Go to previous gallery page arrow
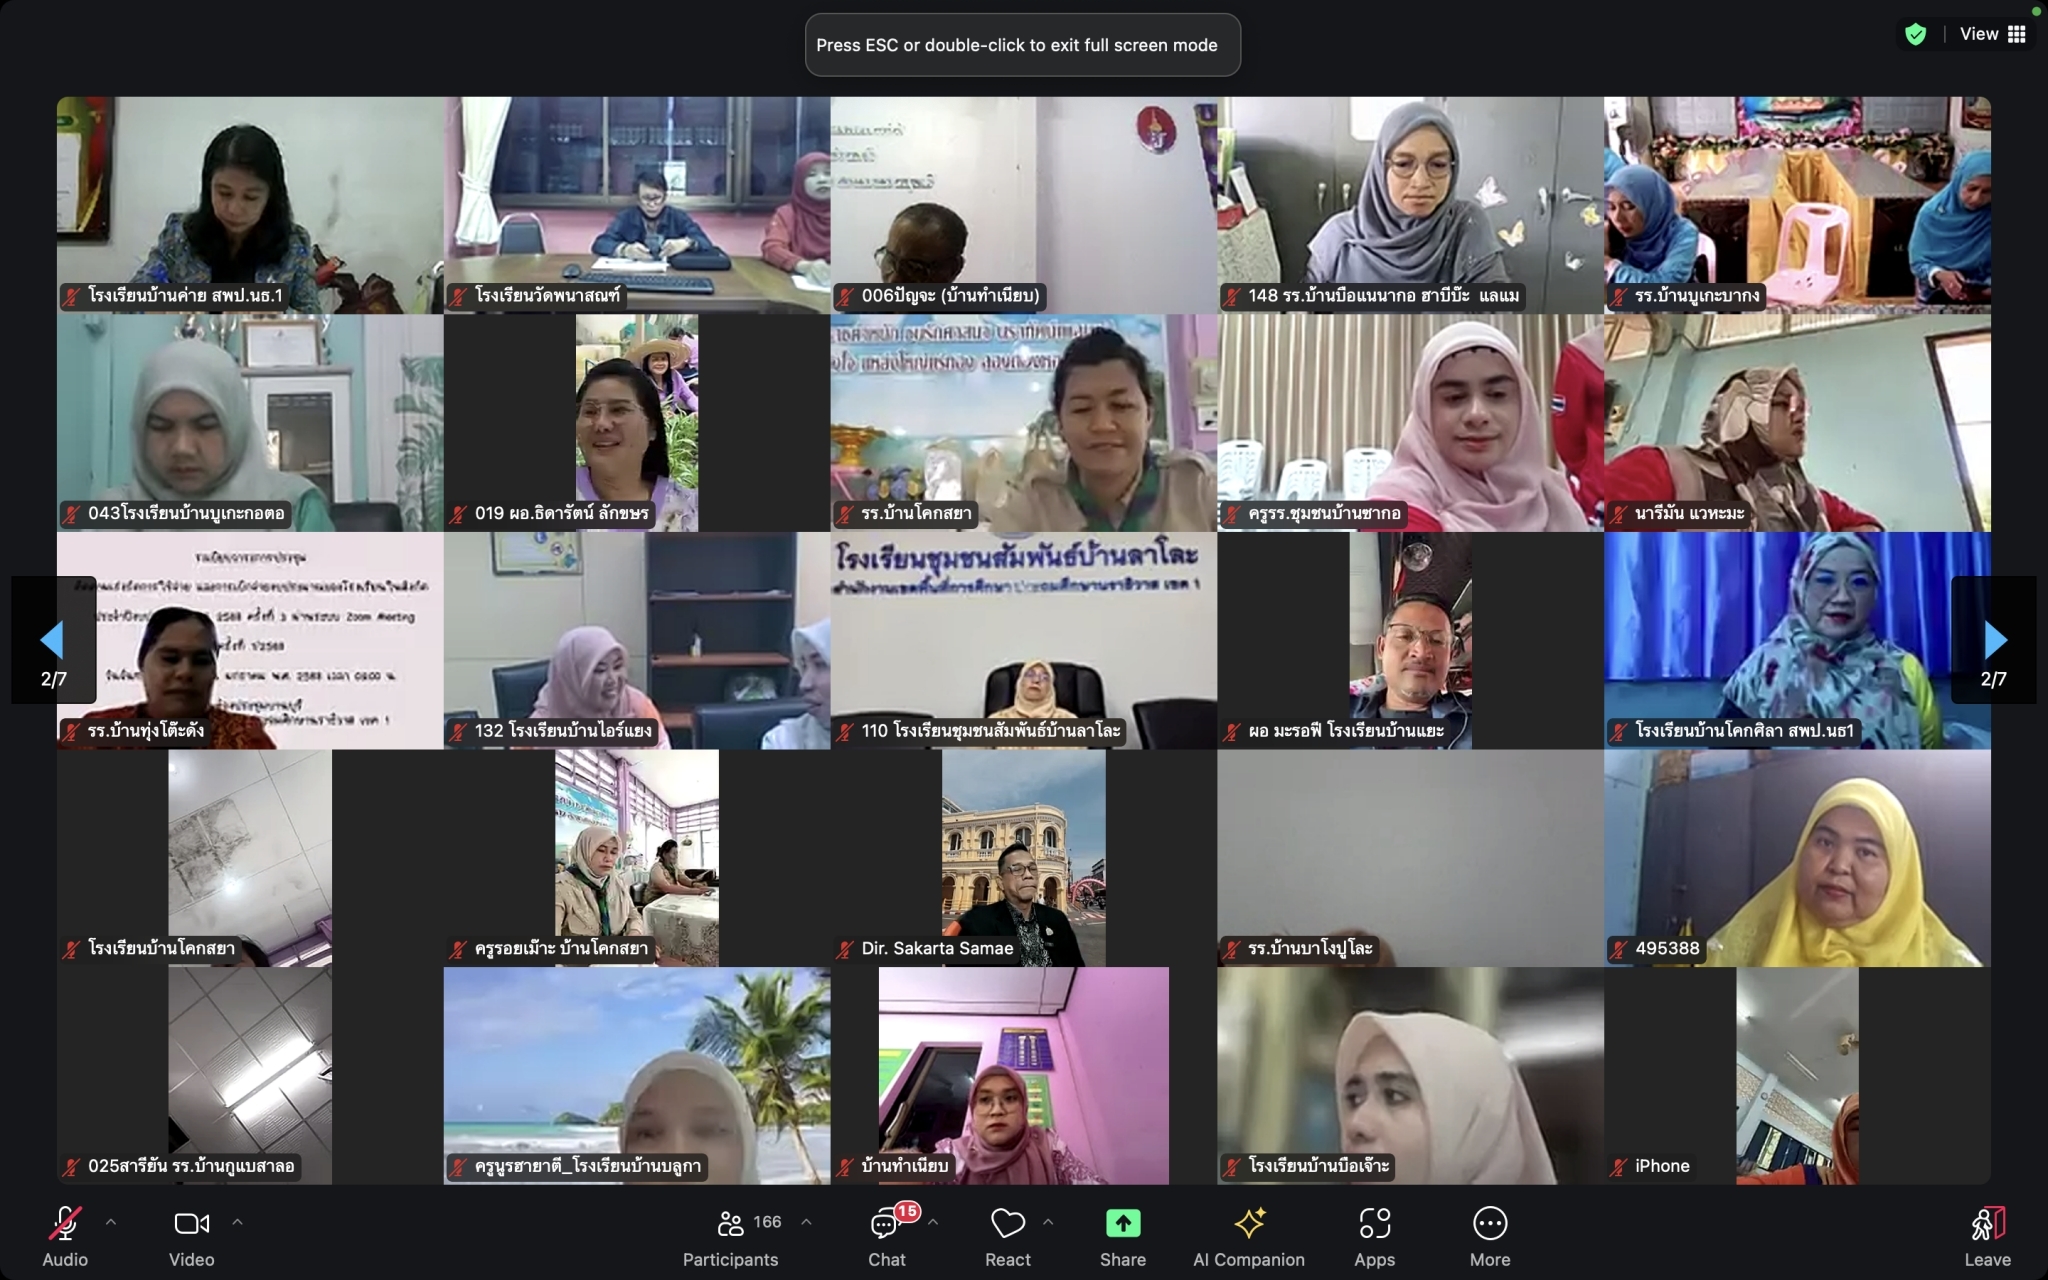 point(53,640)
